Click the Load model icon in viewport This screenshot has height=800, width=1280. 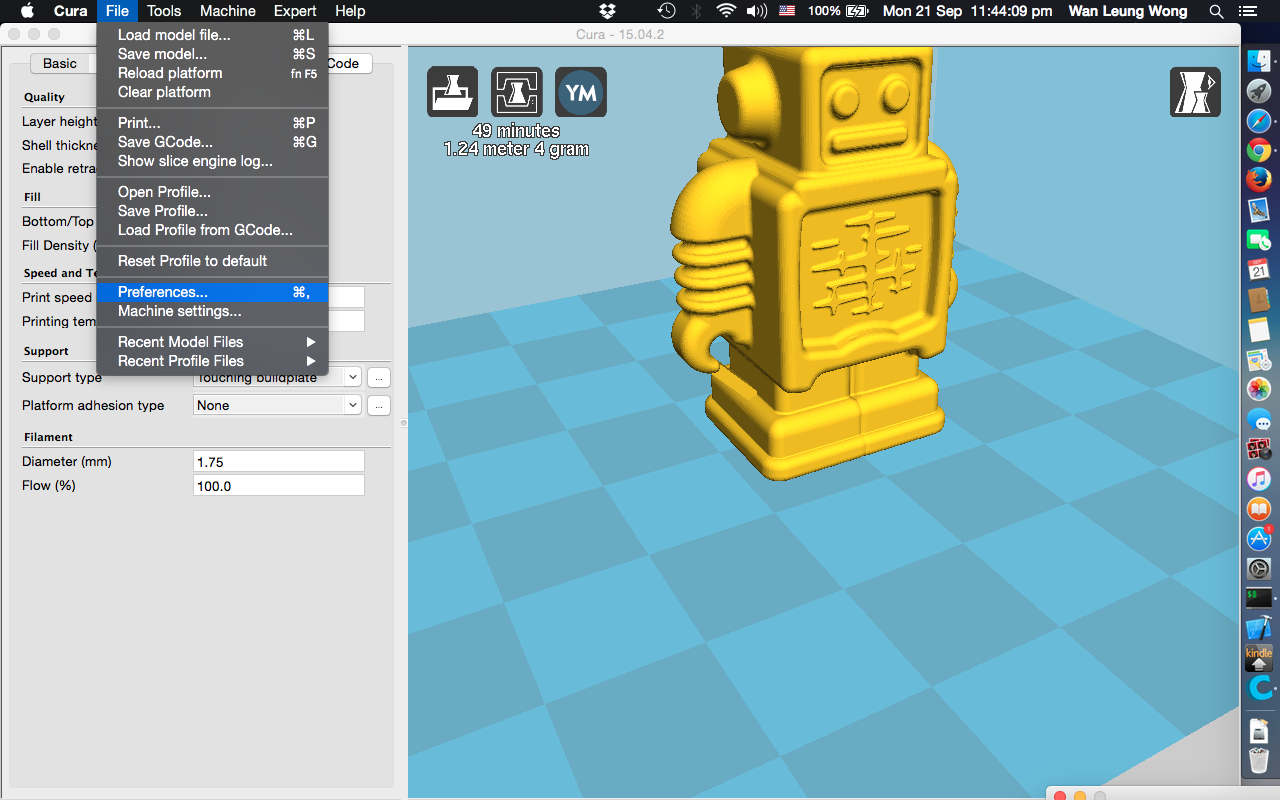[453, 93]
